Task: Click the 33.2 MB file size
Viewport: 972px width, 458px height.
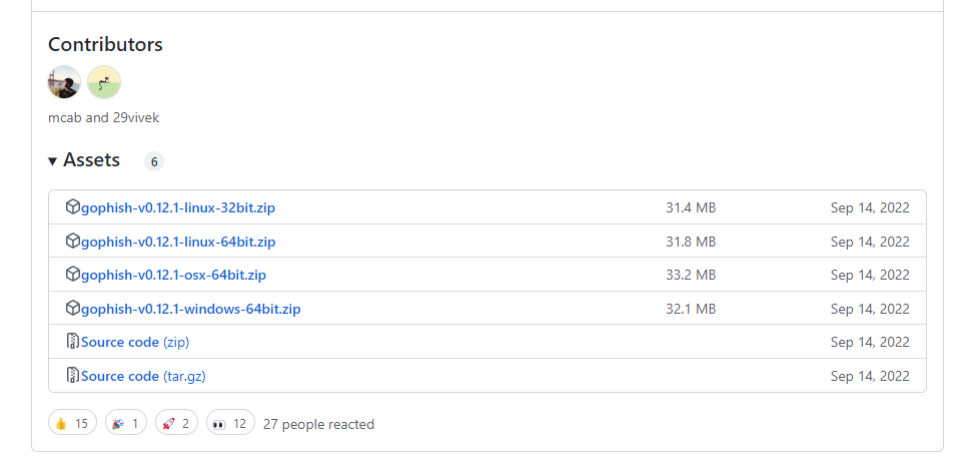Action: click(x=691, y=275)
